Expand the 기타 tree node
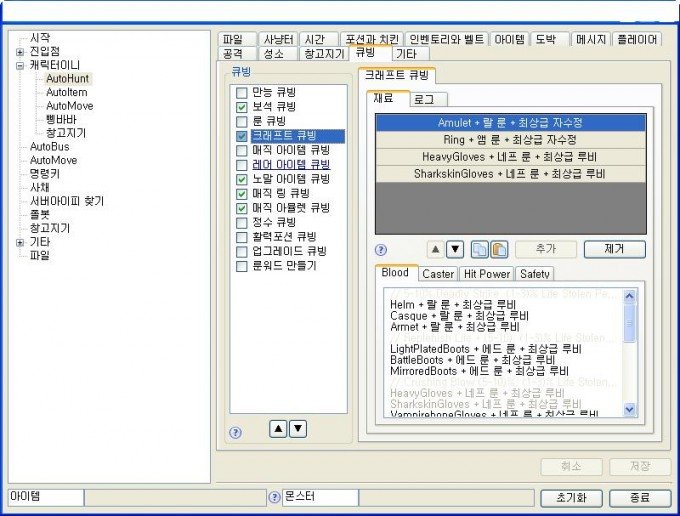Image resolution: width=680 pixels, height=516 pixels. (20, 242)
